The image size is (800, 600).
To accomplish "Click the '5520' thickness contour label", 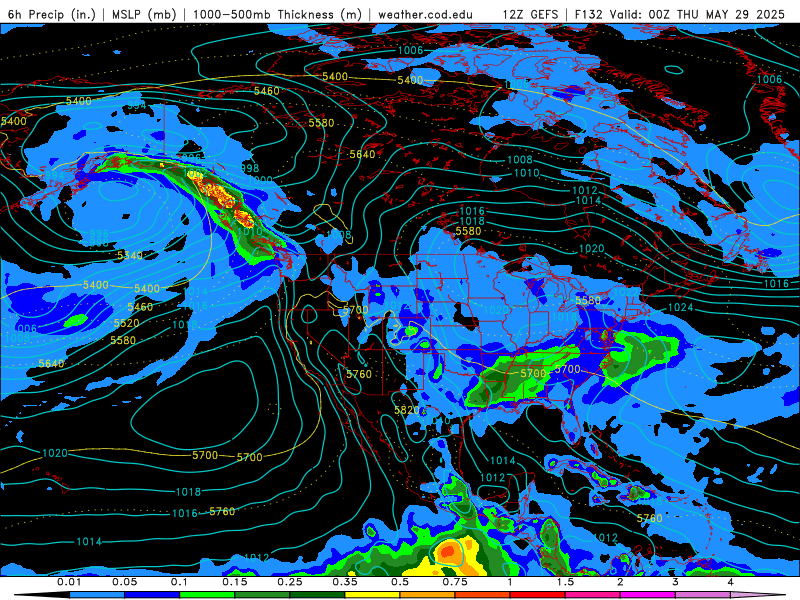I will (x=127, y=323).
